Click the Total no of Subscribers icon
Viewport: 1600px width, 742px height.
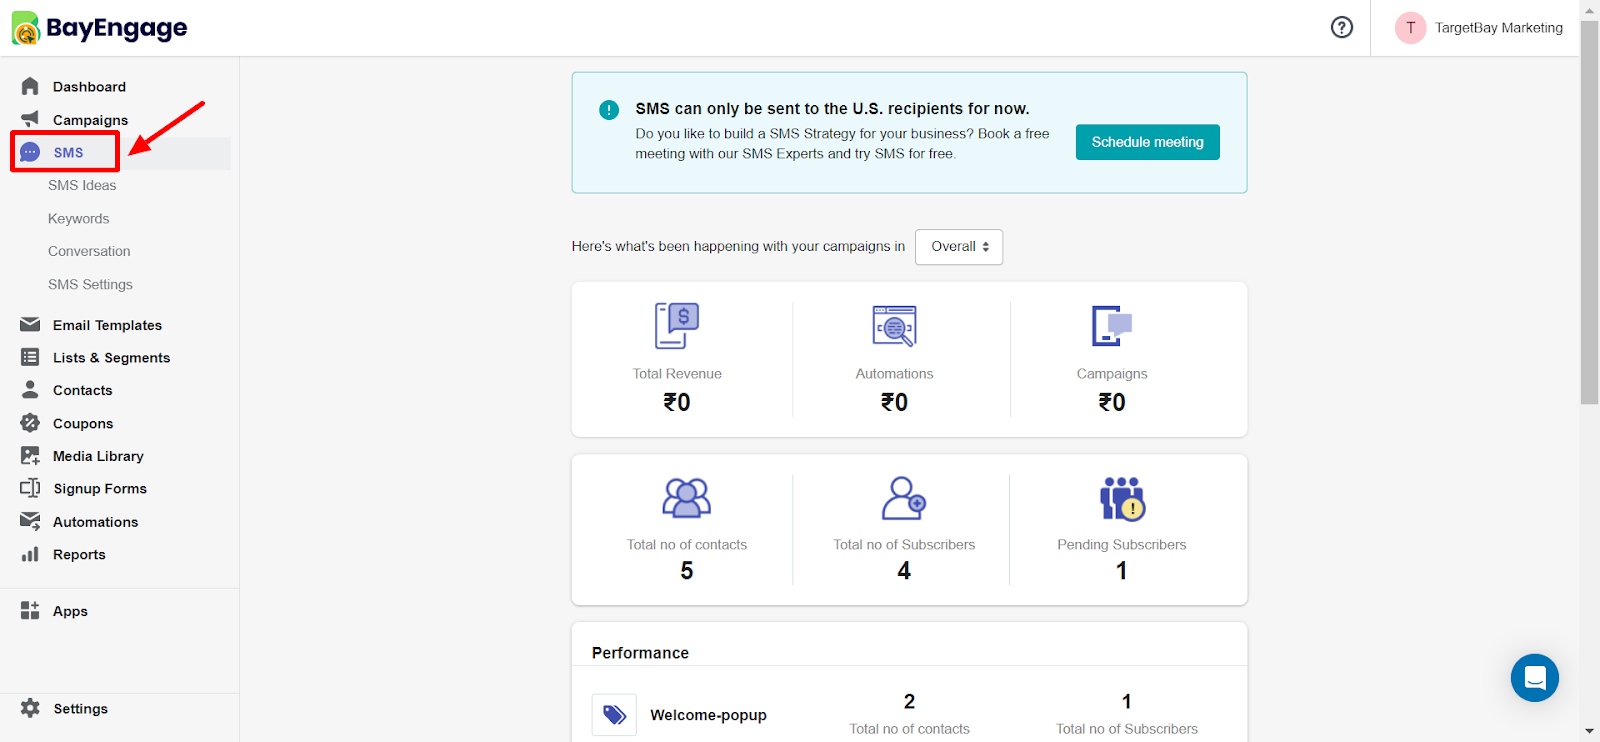904,498
